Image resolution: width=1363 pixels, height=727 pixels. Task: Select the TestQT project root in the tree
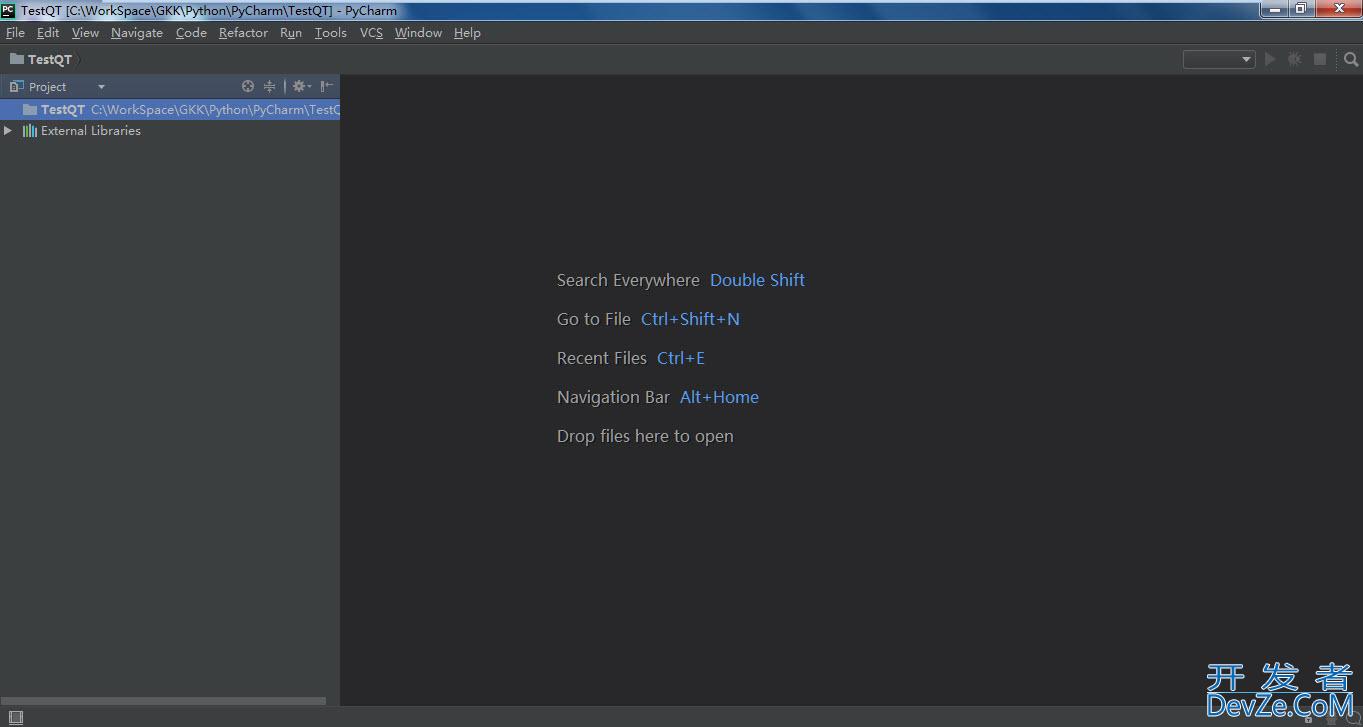170,110
